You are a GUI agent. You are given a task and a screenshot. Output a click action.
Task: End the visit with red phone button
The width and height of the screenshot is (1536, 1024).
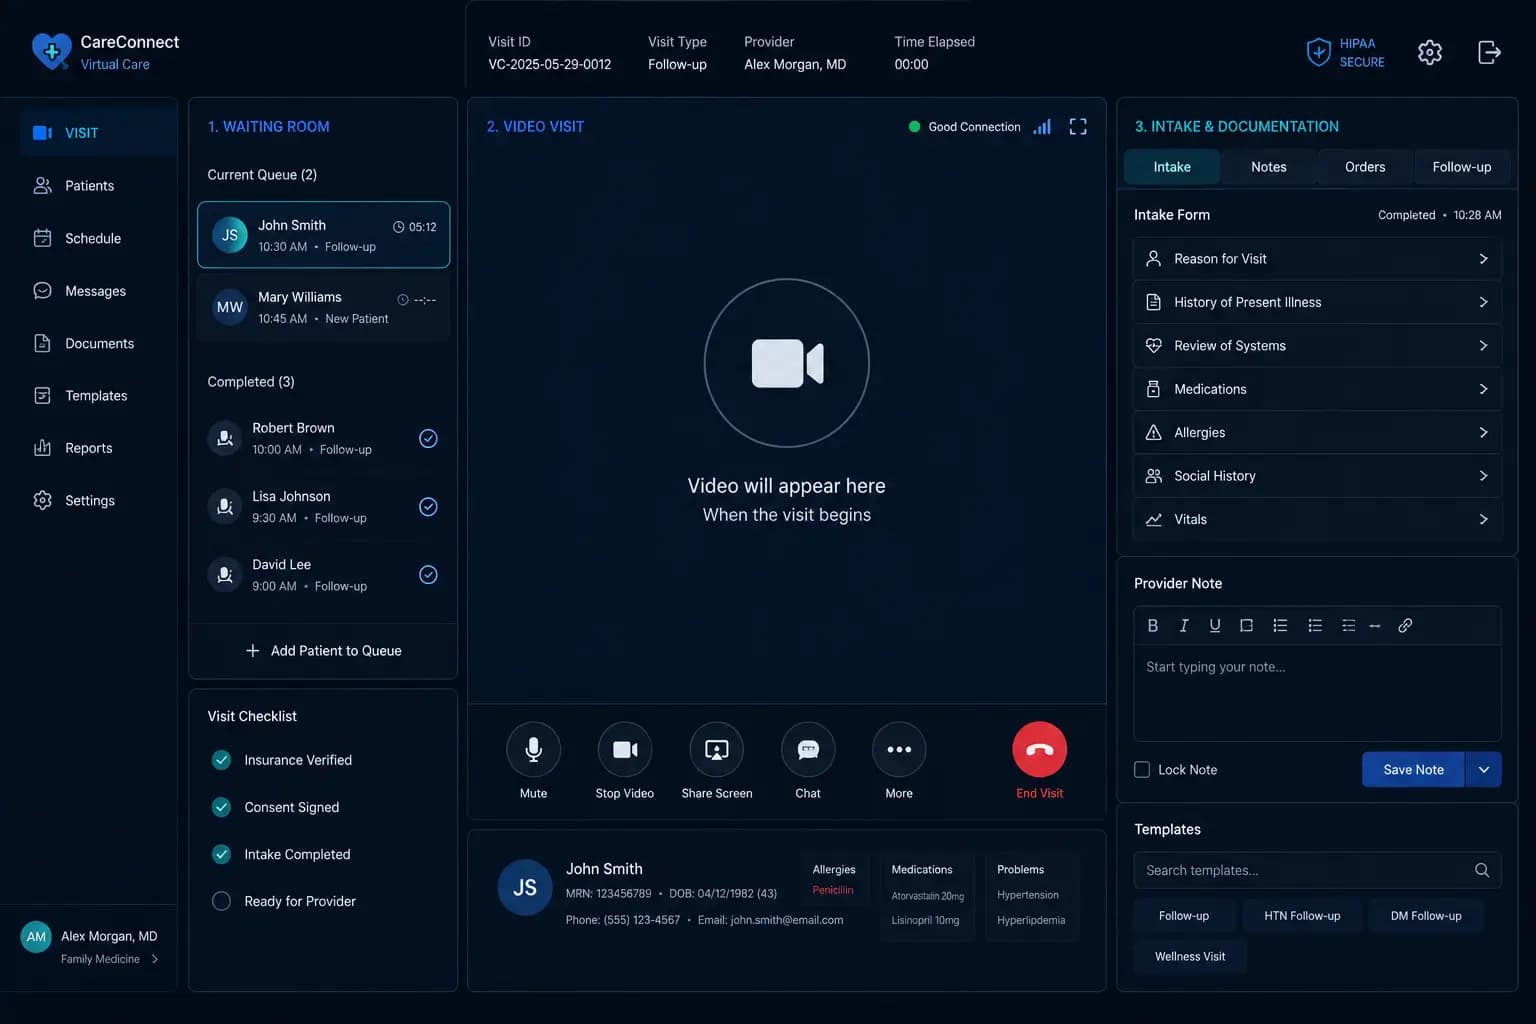(x=1040, y=749)
